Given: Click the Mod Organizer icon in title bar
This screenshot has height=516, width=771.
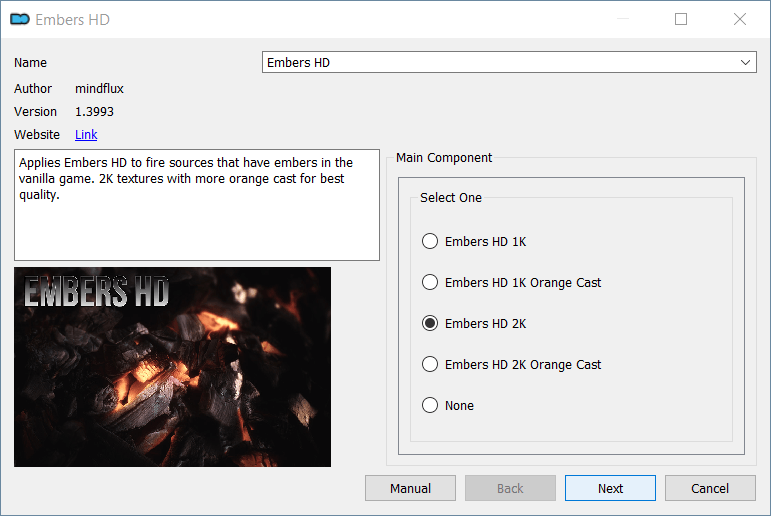Looking at the screenshot, I should pyautogui.click(x=20, y=19).
